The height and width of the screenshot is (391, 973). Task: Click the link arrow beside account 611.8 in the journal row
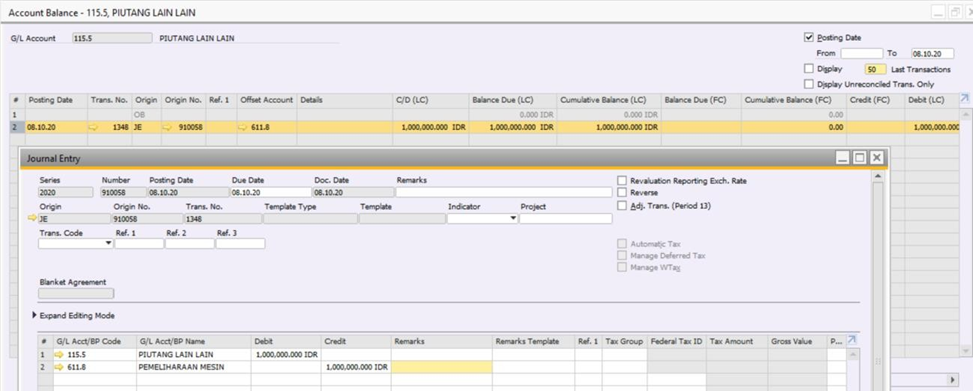tap(59, 367)
